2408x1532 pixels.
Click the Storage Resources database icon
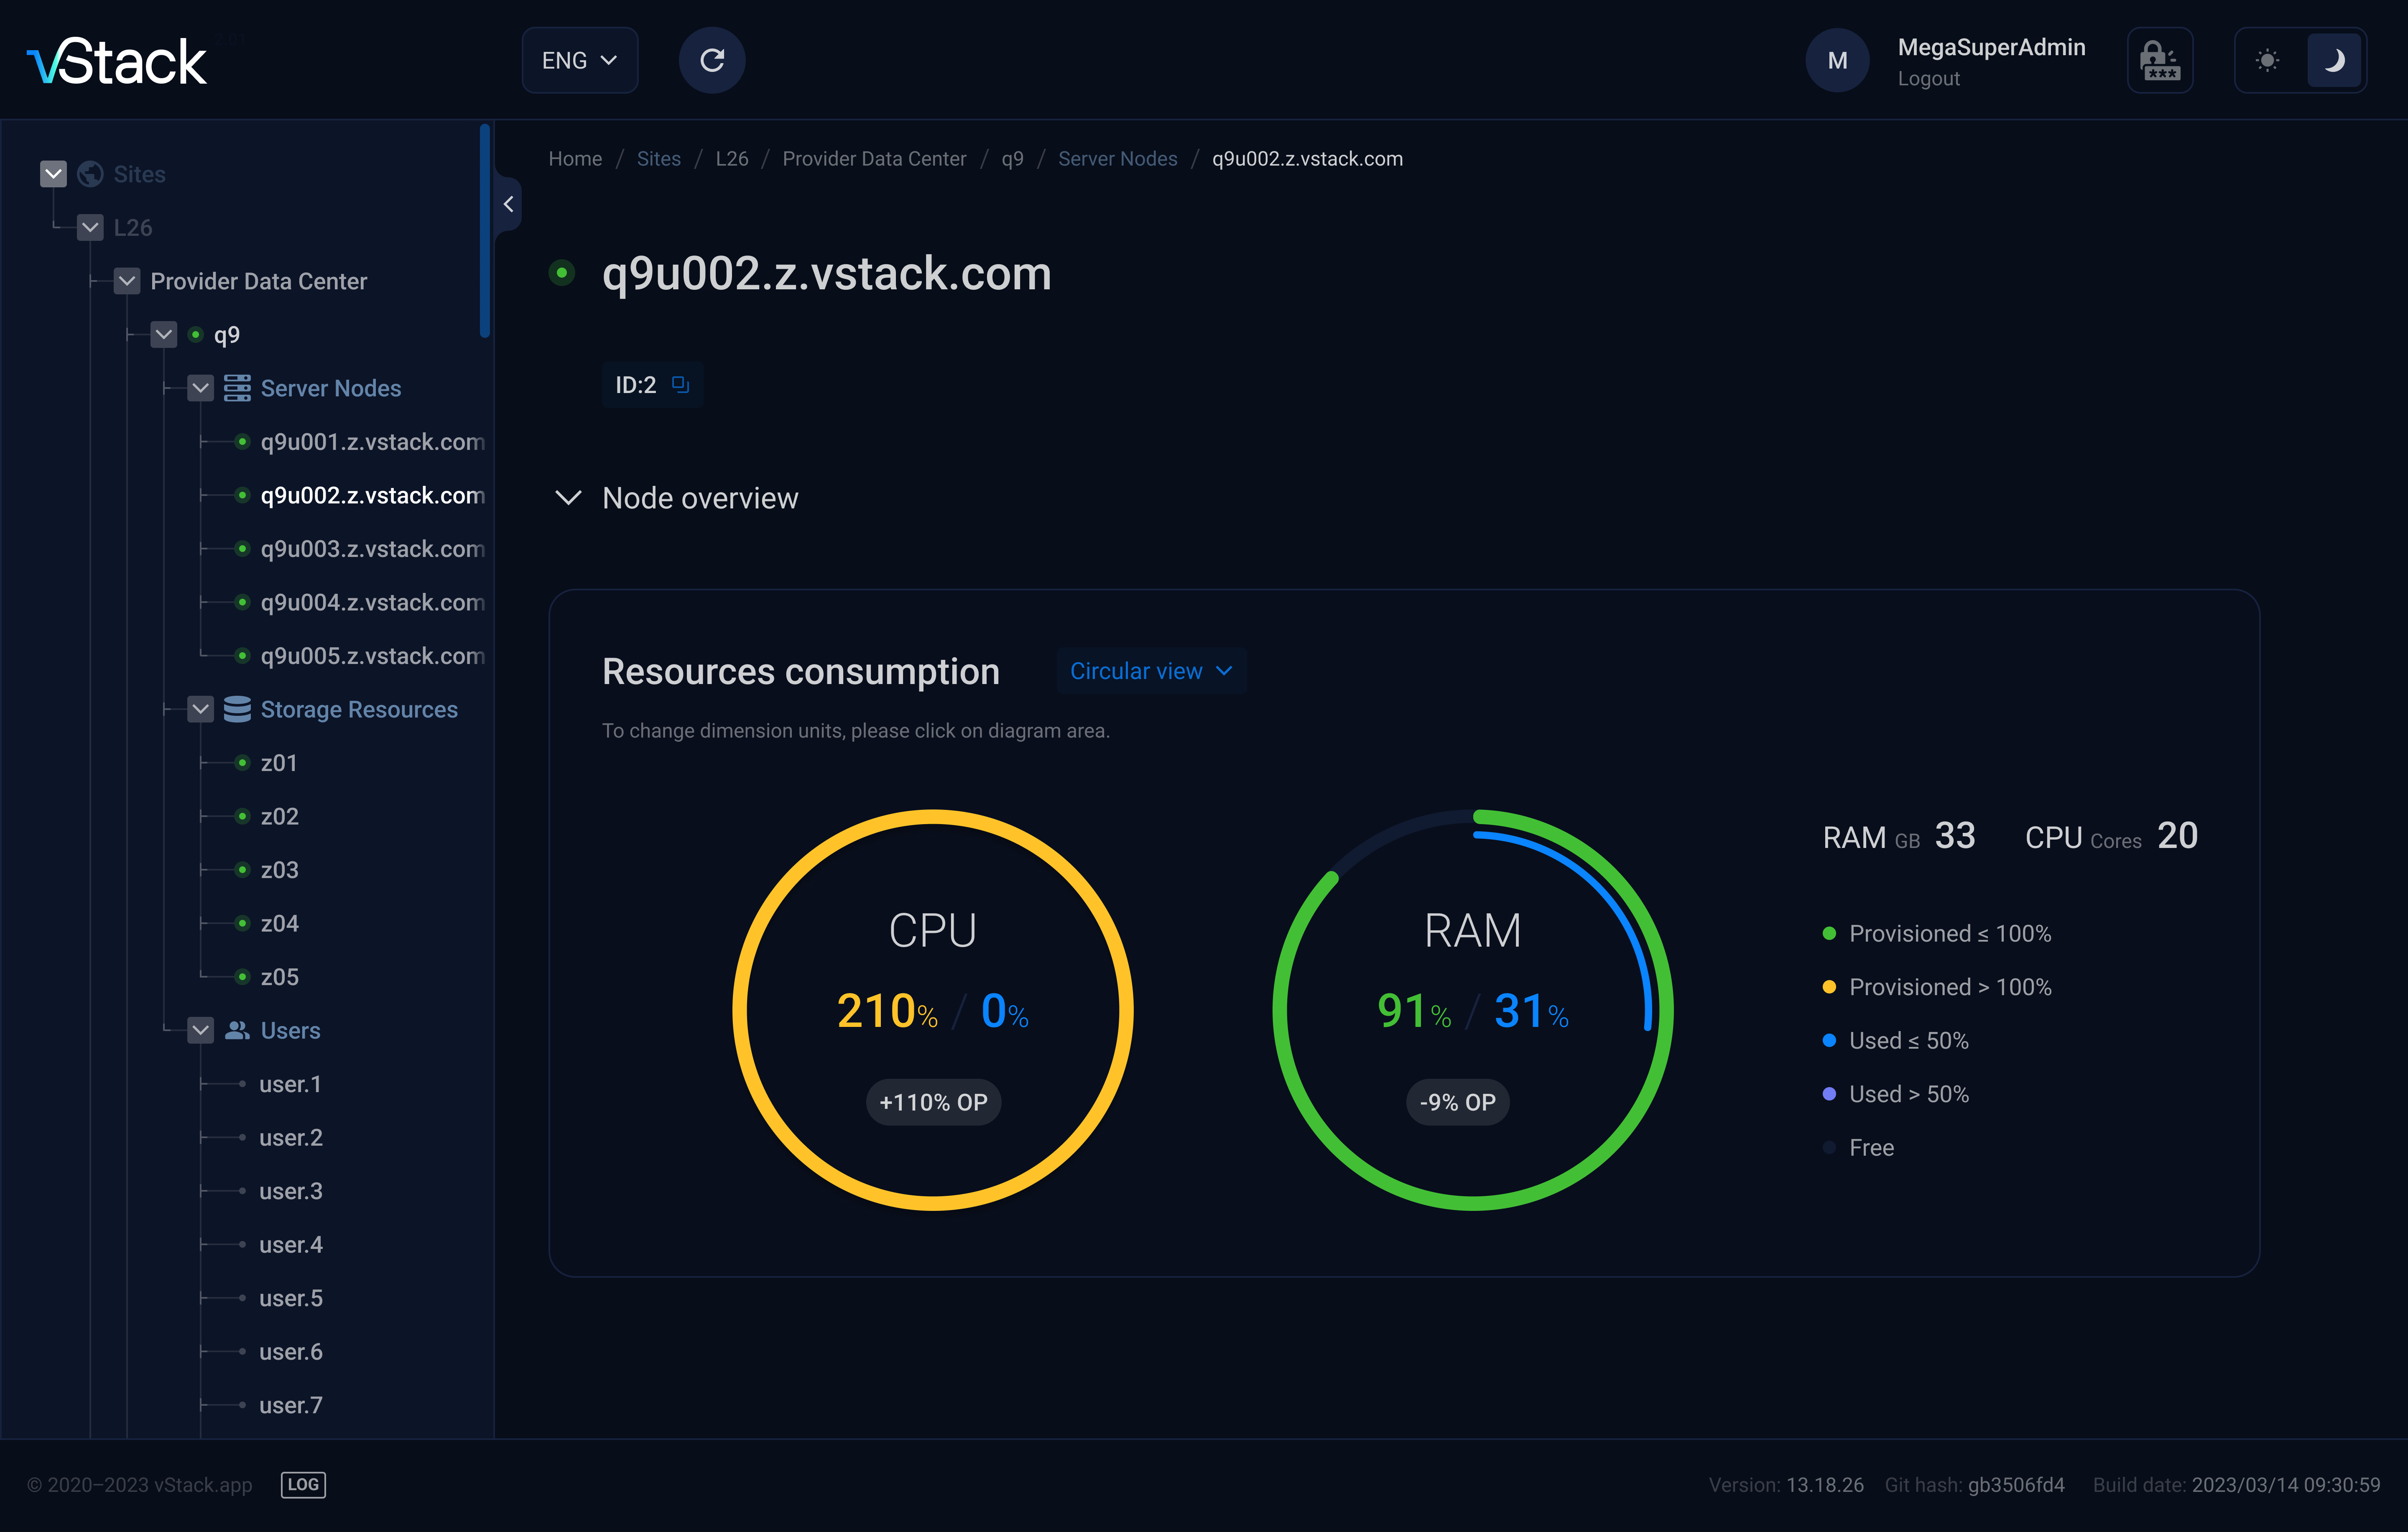tap(237, 709)
